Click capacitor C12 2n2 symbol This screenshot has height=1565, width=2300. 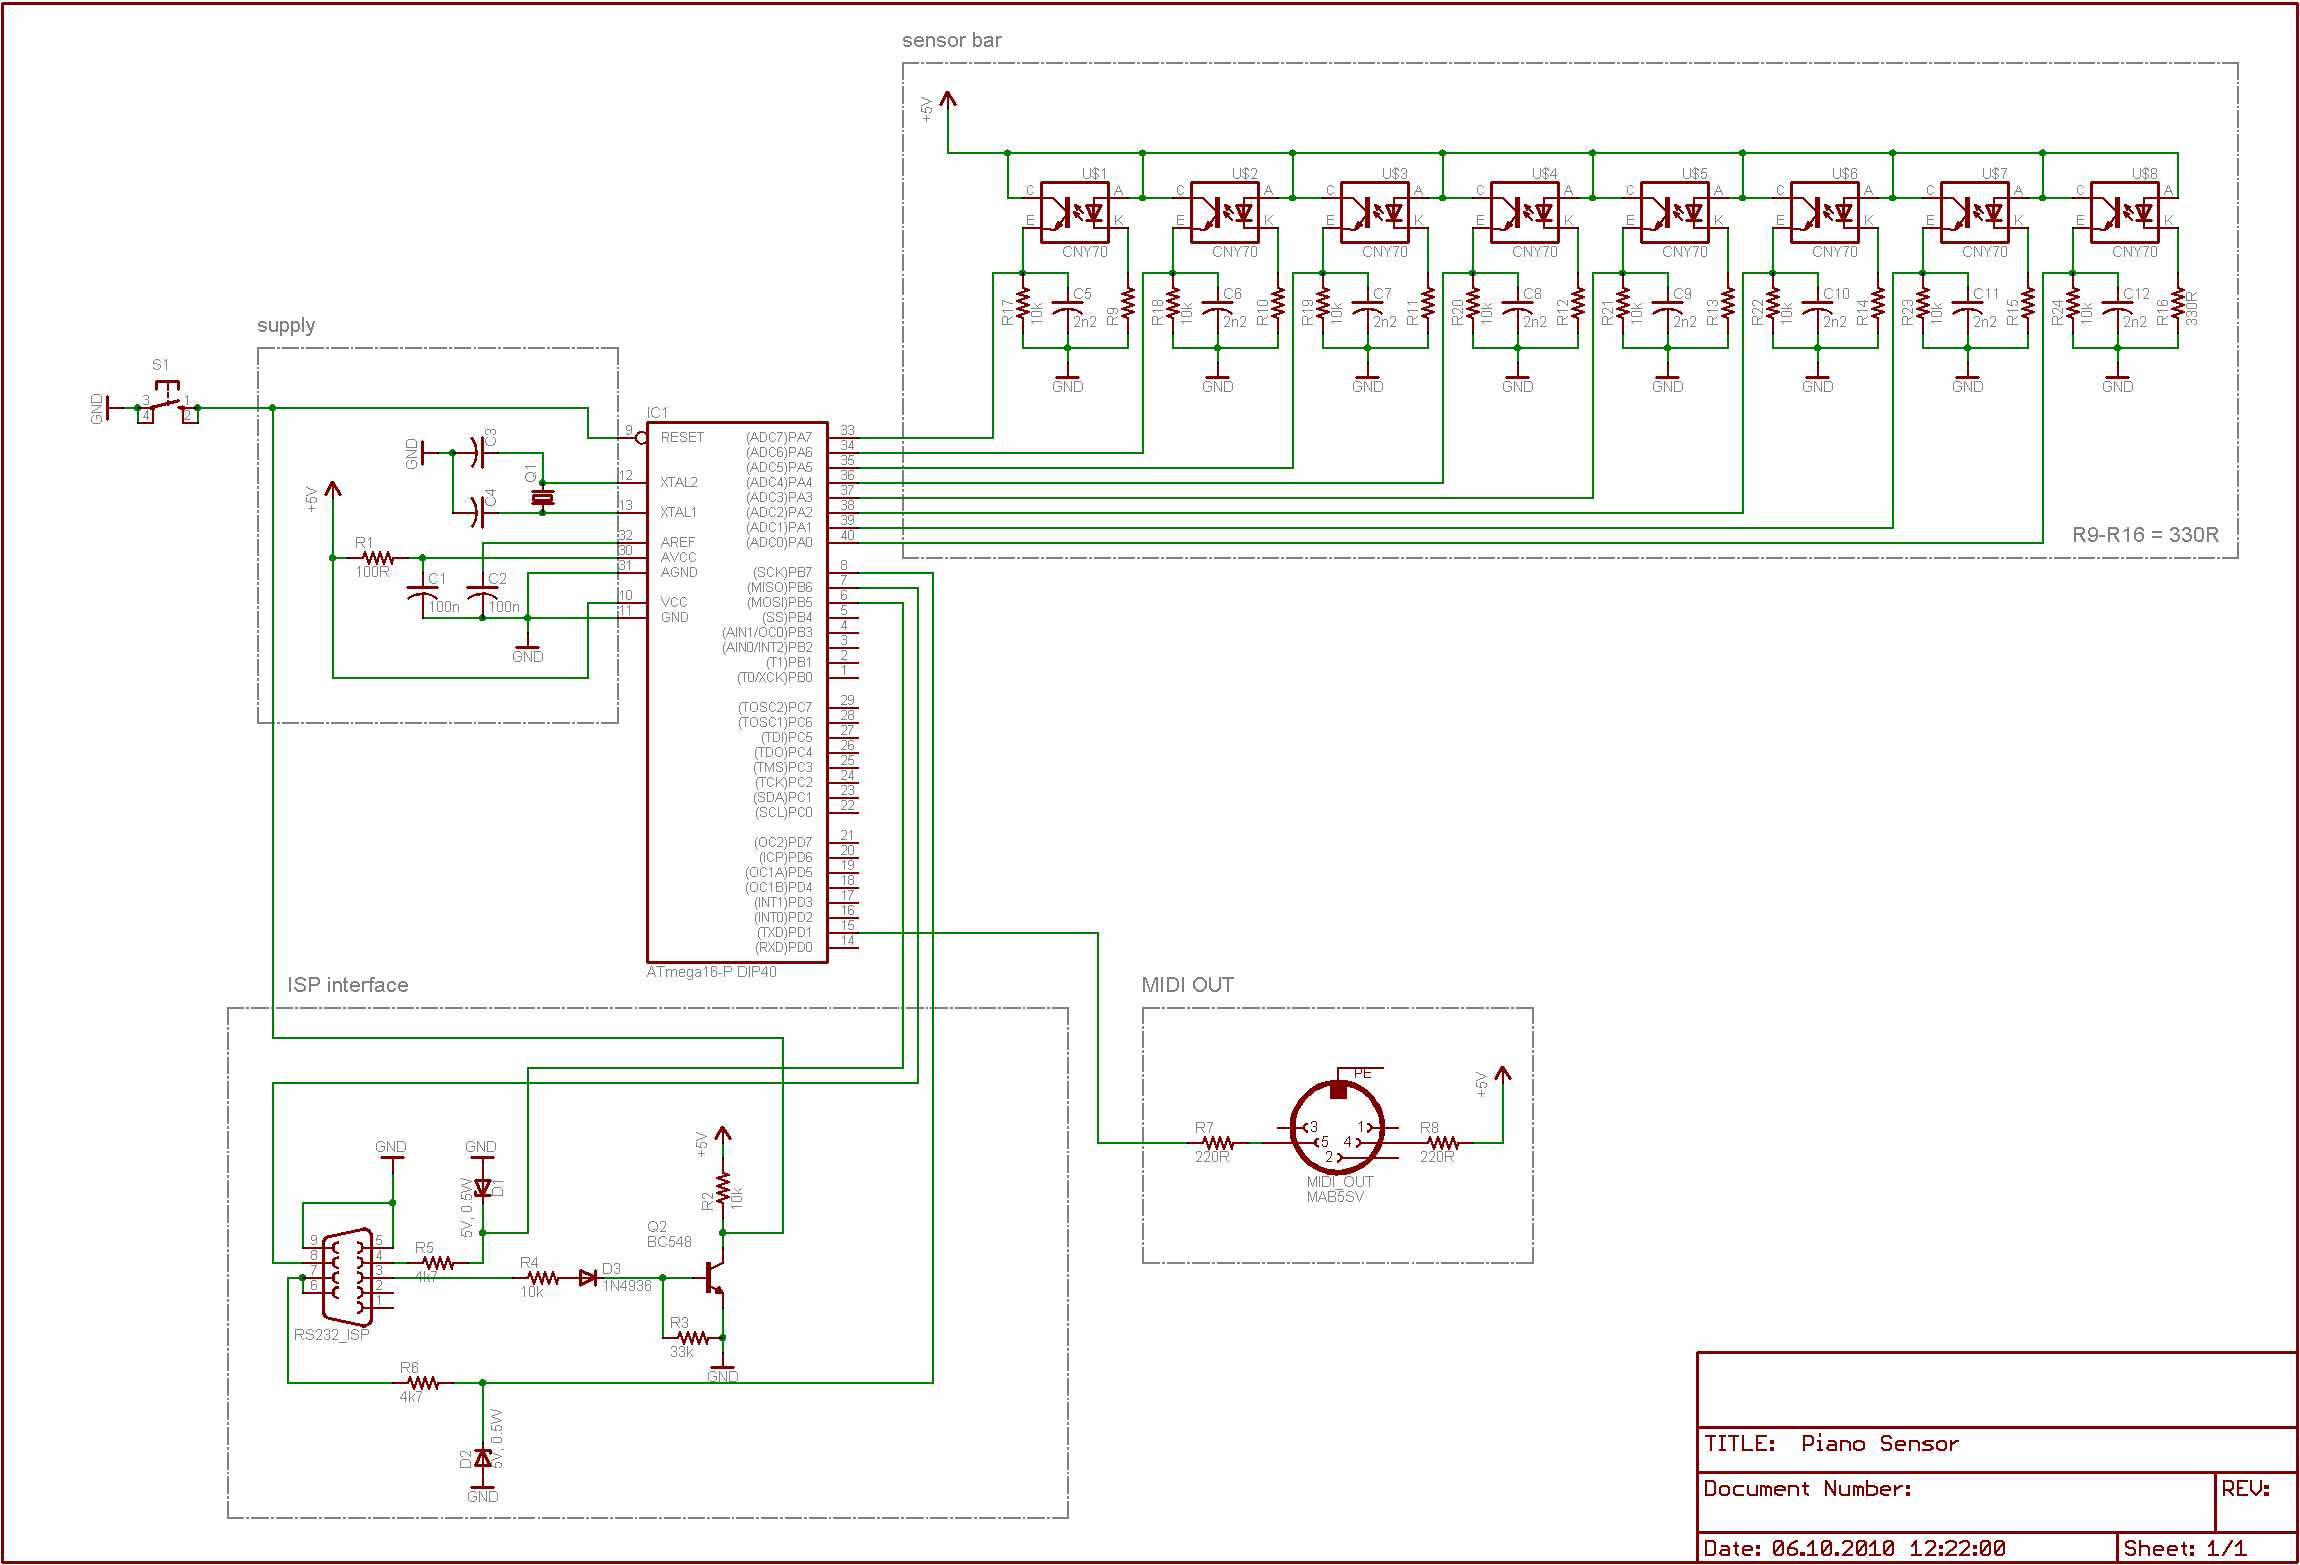(2117, 308)
